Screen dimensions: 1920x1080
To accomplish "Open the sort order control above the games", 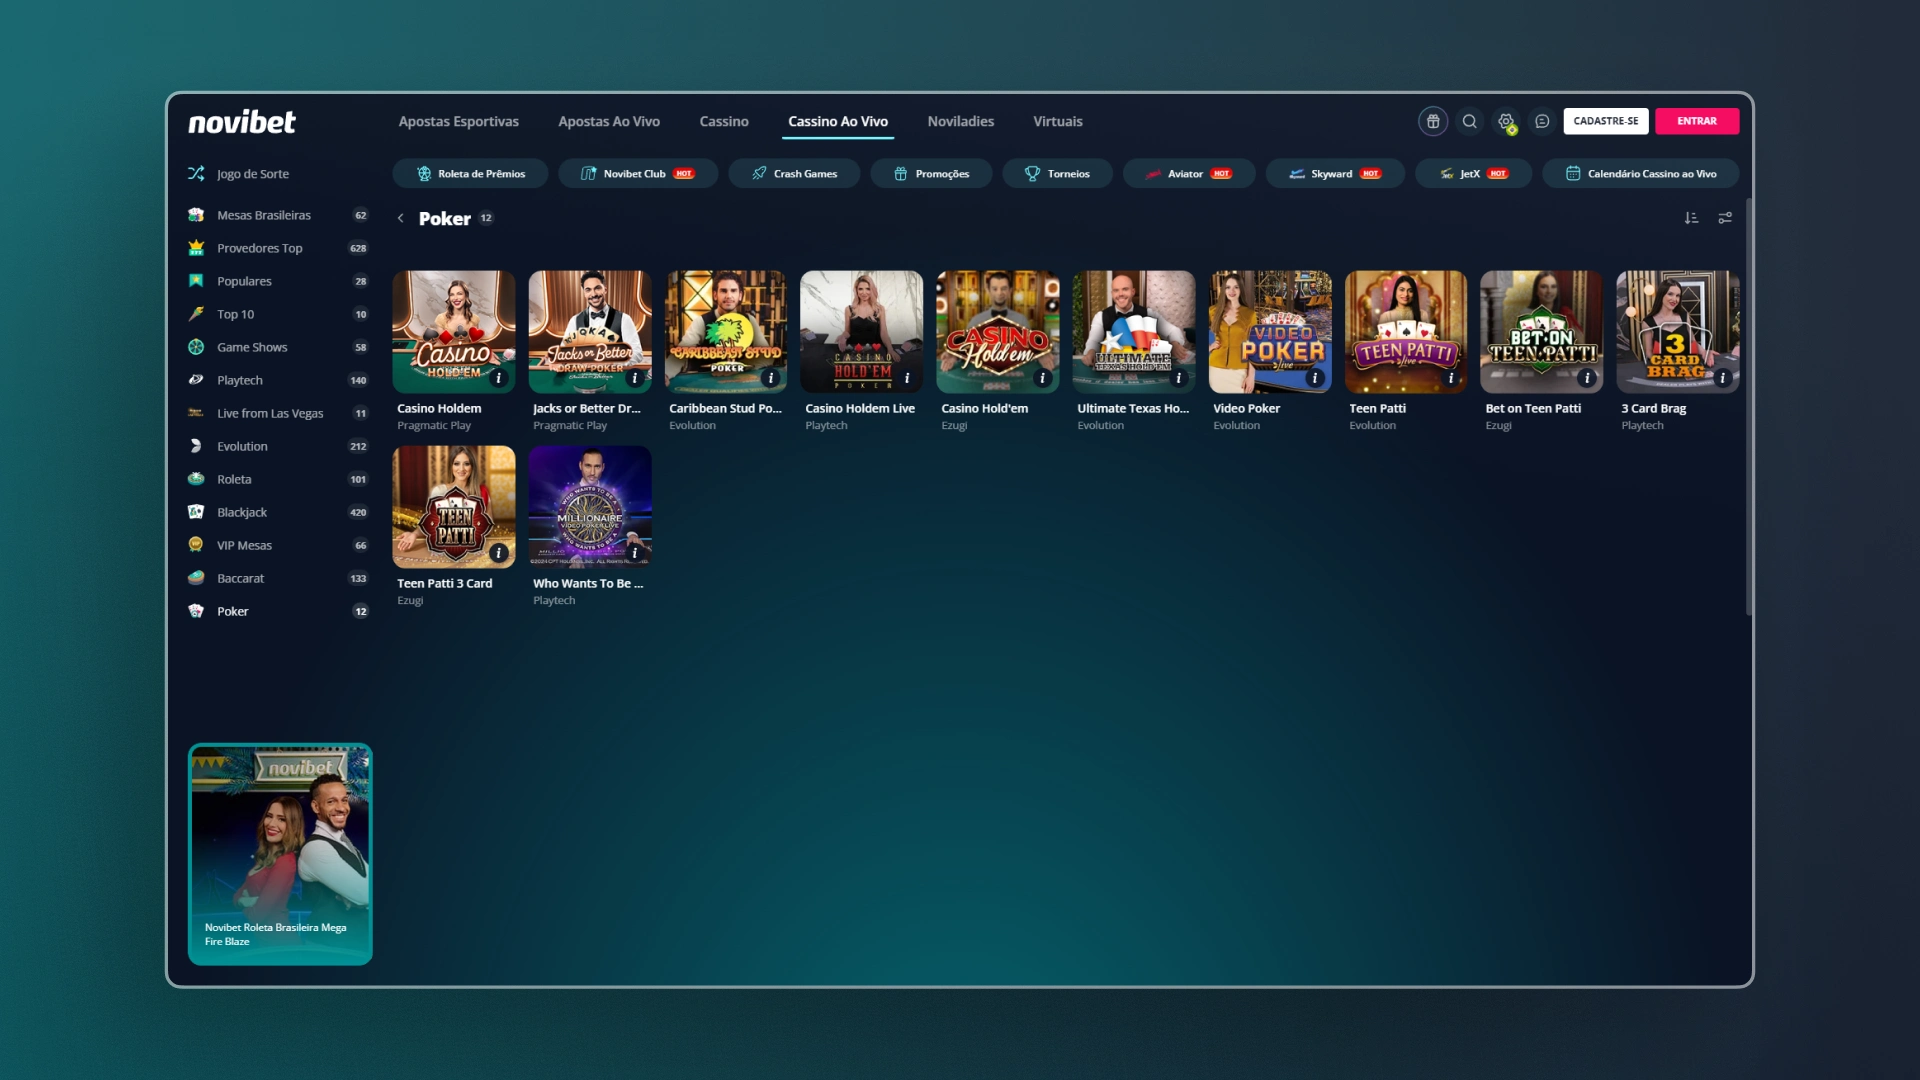I will click(1691, 217).
